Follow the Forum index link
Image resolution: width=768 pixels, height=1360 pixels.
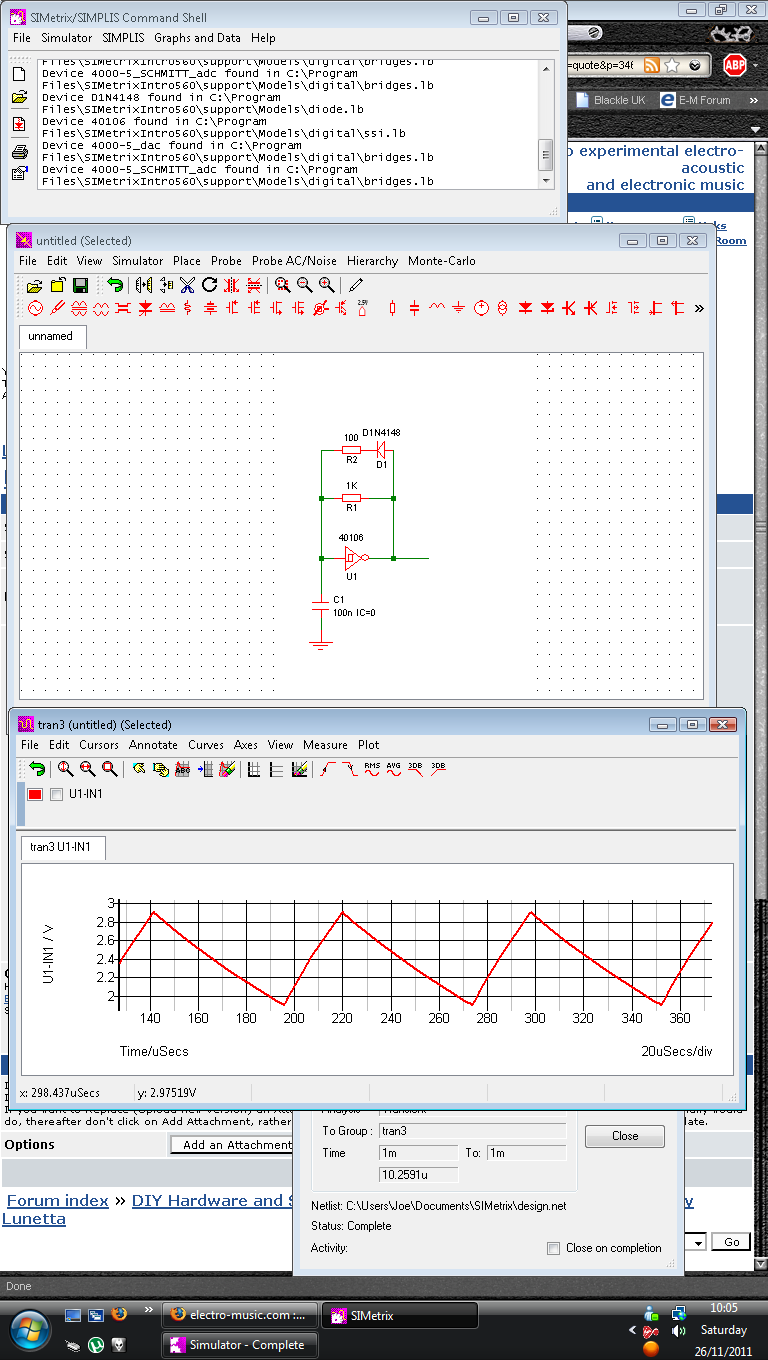57,1201
